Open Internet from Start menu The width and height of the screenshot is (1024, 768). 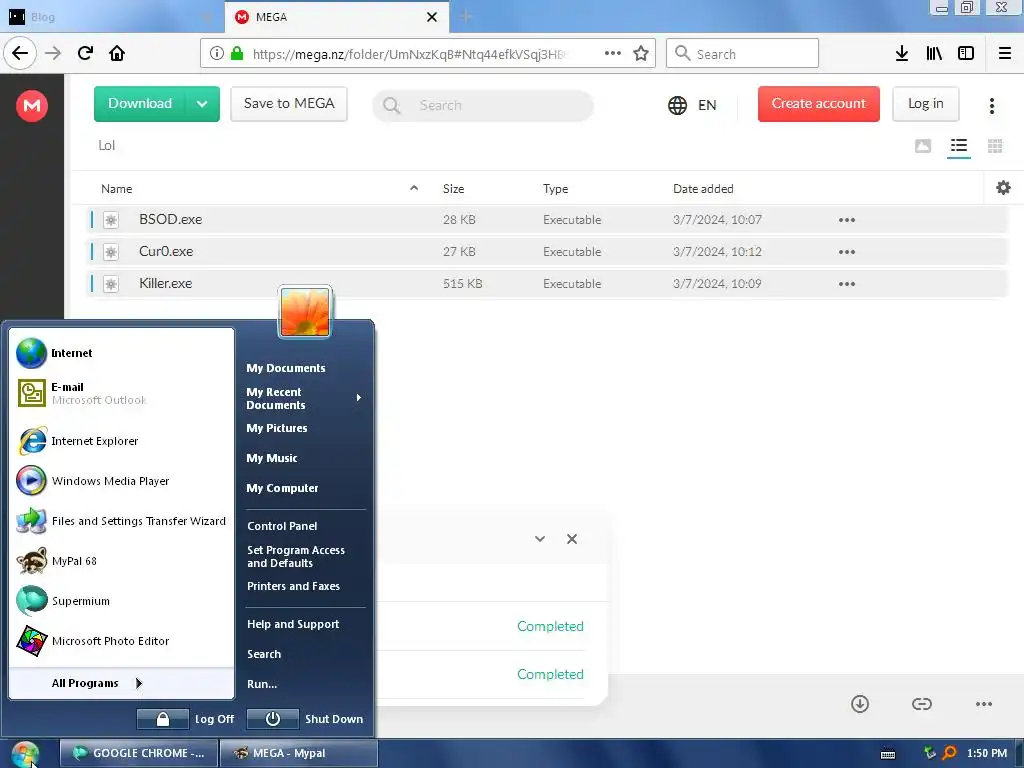pyautogui.click(x=121, y=353)
